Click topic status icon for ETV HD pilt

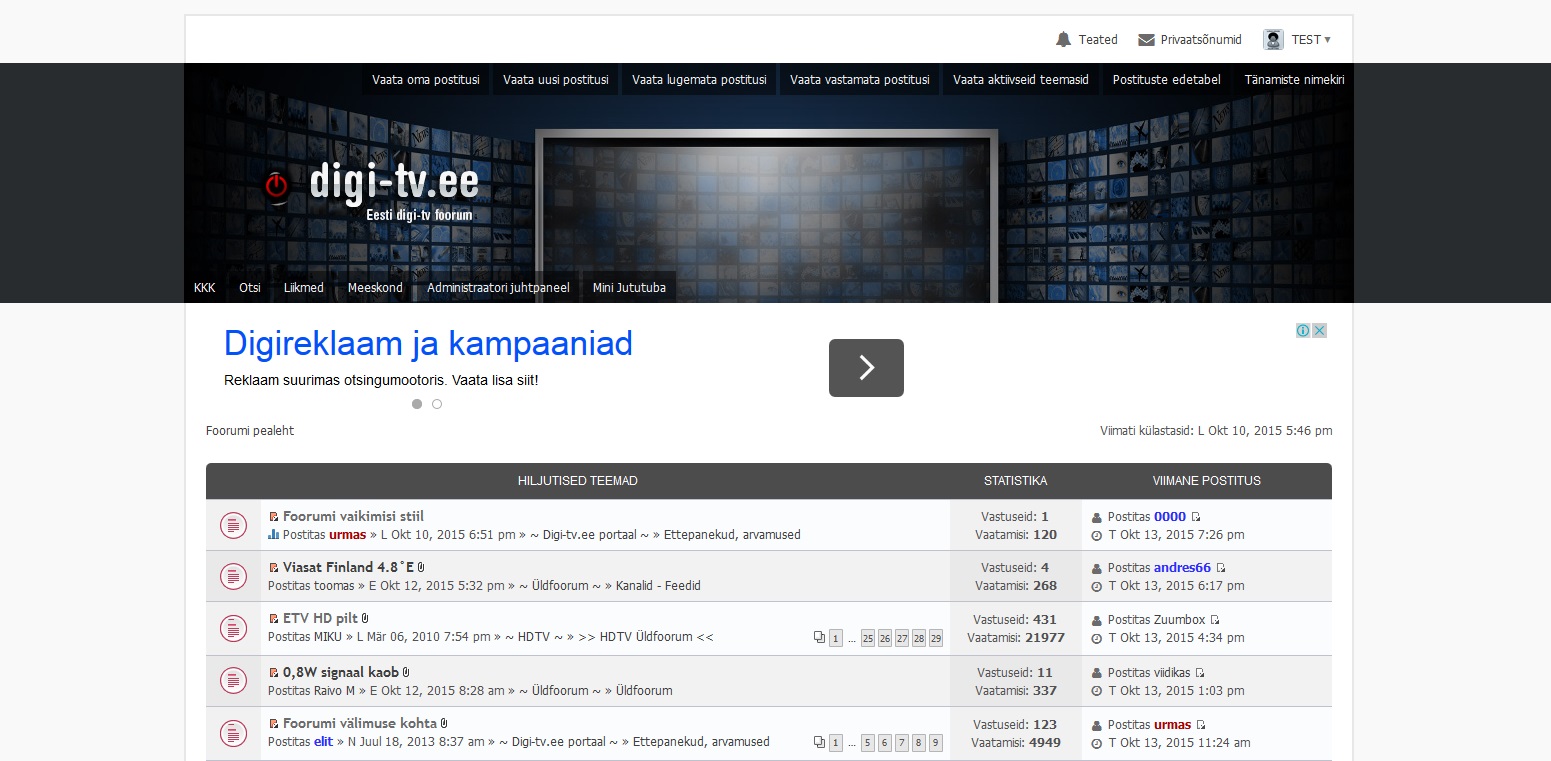233,628
